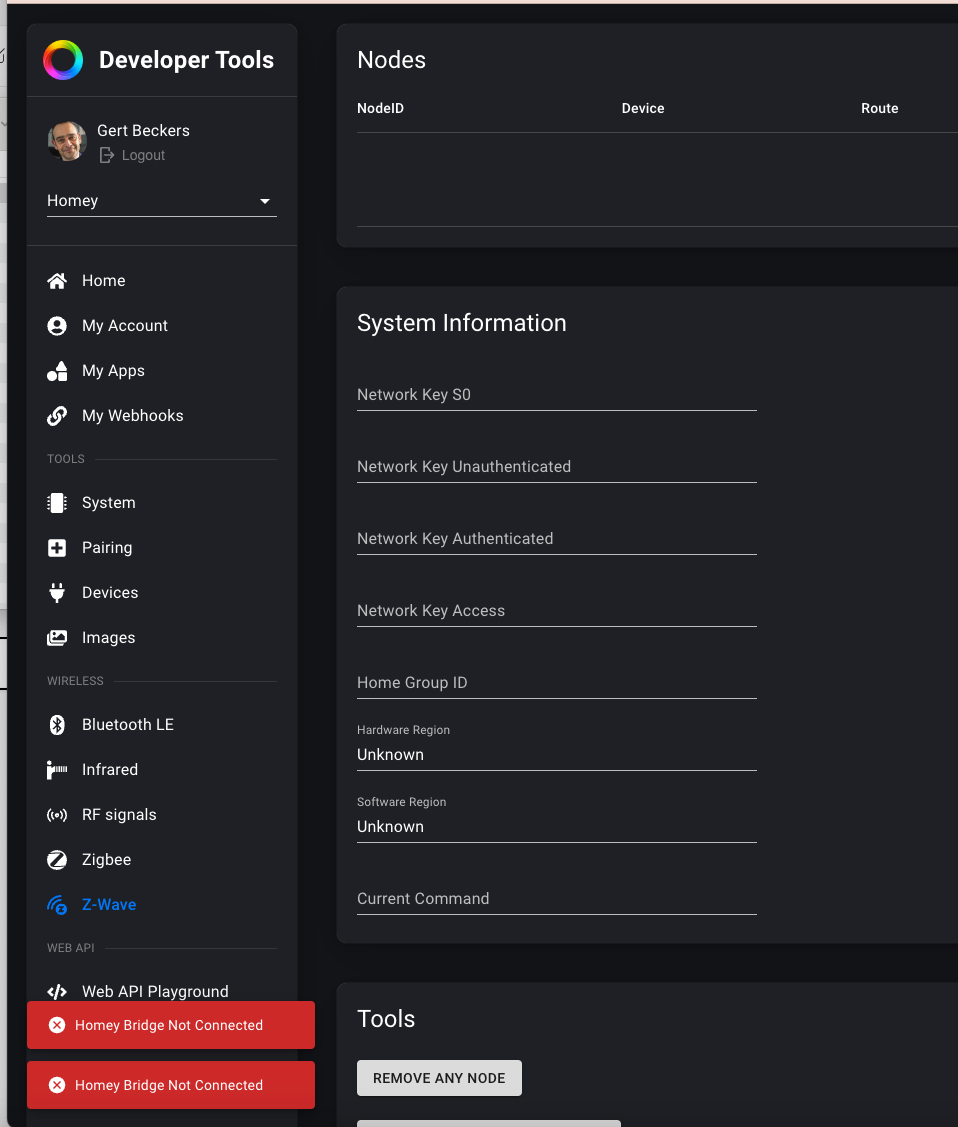Click the Zigbee logo icon
Screen dimensions: 958x1127
[57, 860]
